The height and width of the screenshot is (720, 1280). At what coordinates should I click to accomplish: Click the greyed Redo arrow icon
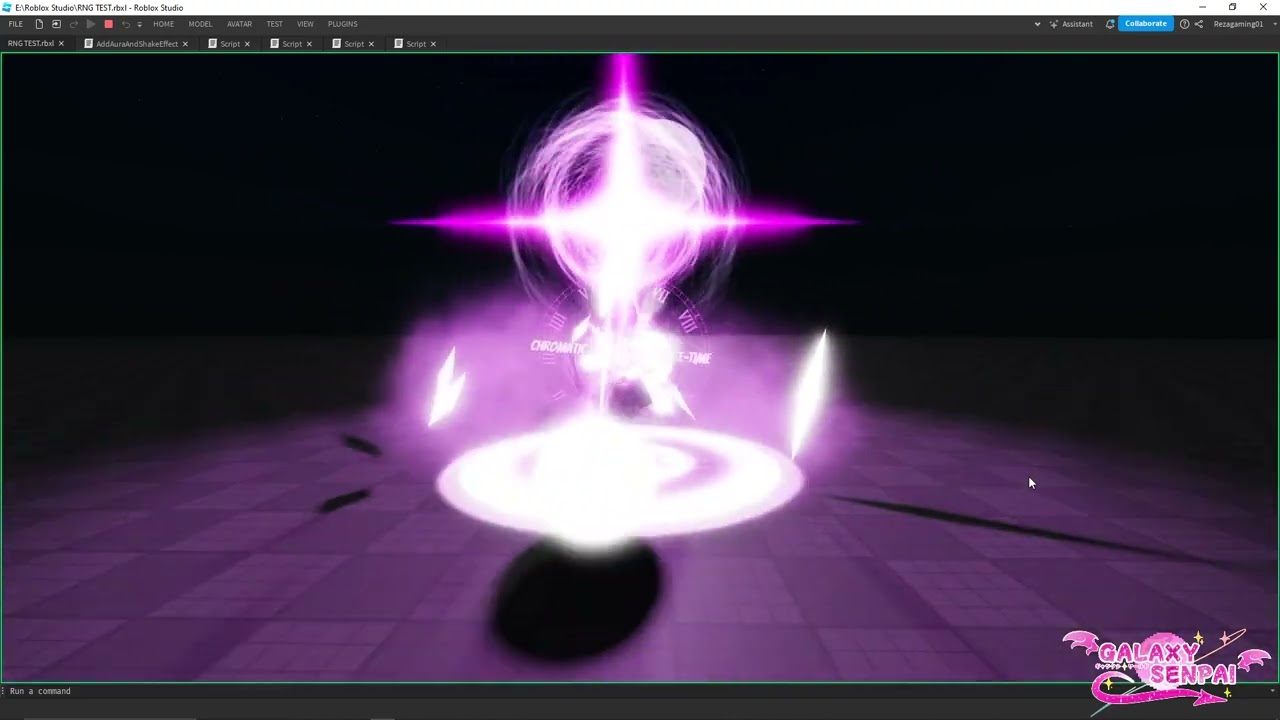tap(74, 24)
